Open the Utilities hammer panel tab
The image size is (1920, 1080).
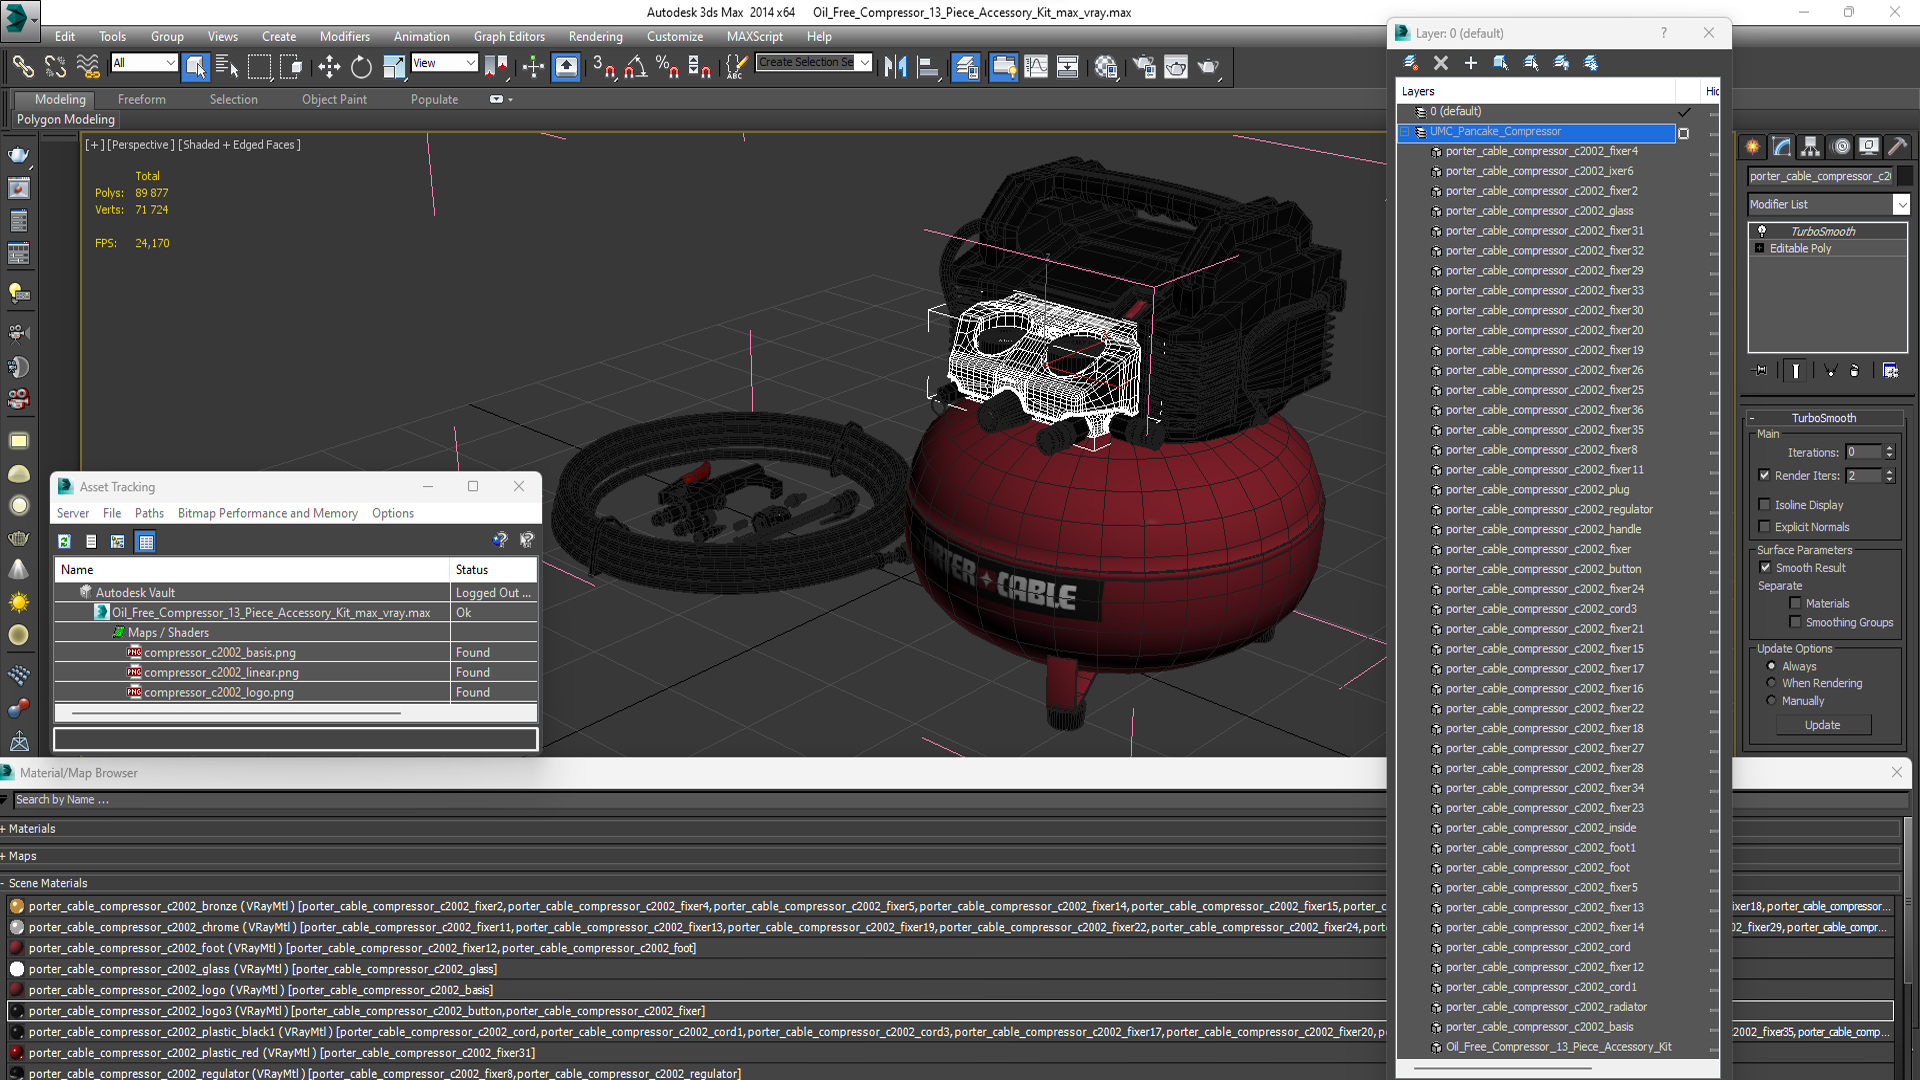pyautogui.click(x=1897, y=147)
